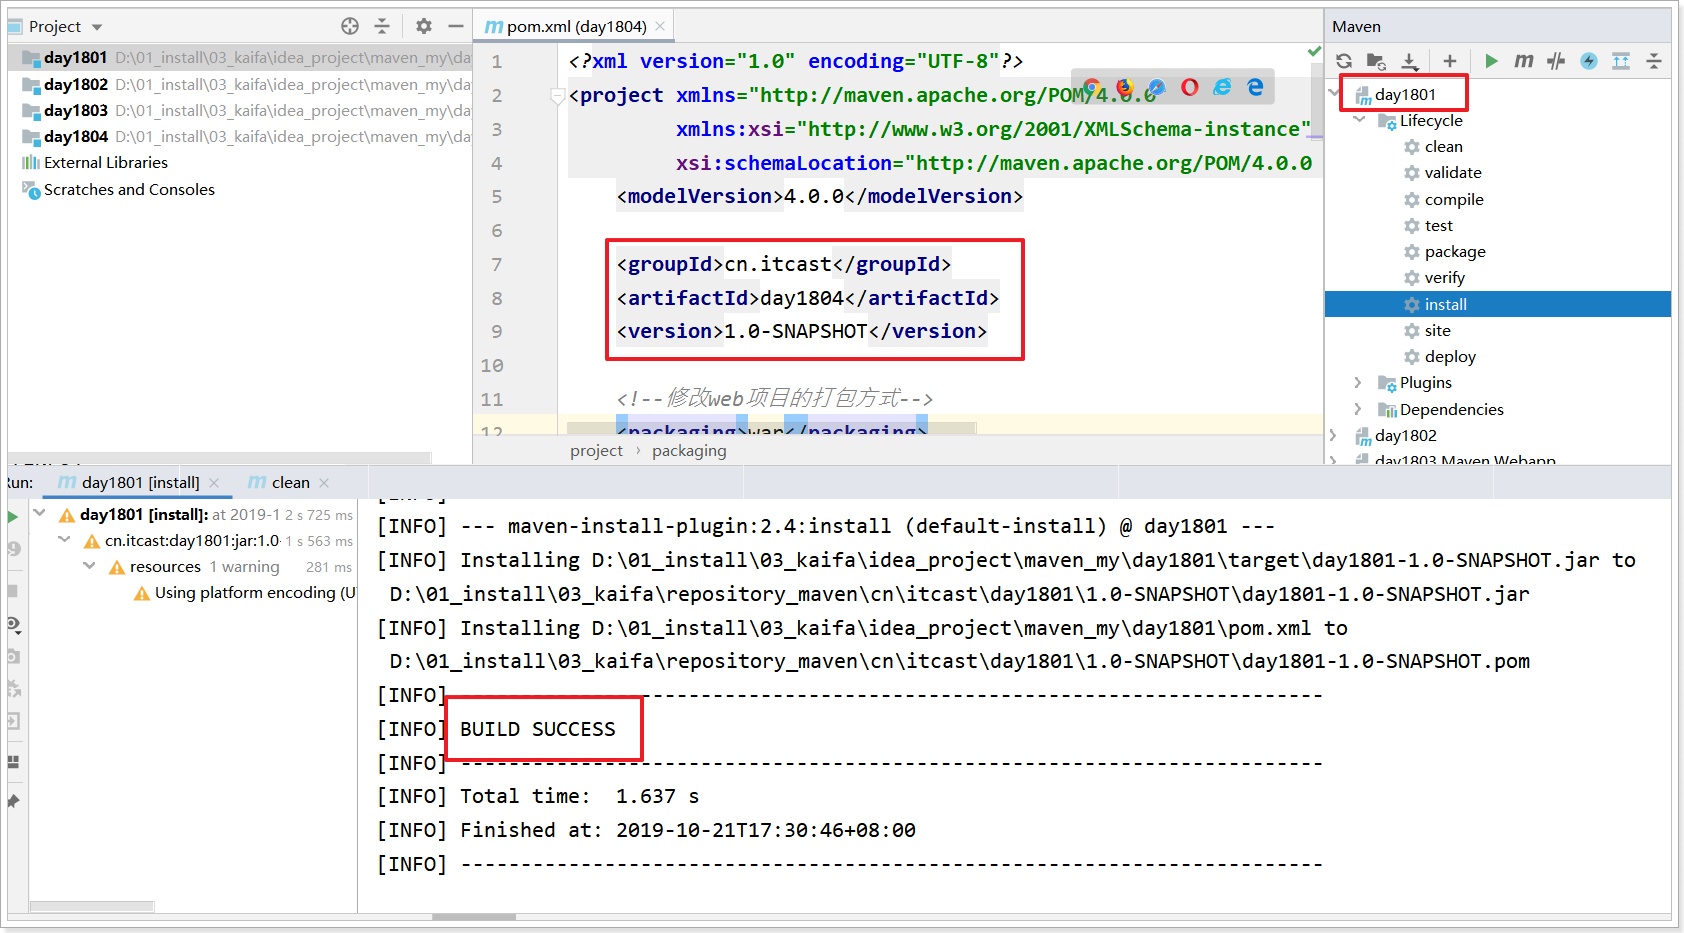
Task: Open pom.xml in Safari browser
Action: (1157, 88)
